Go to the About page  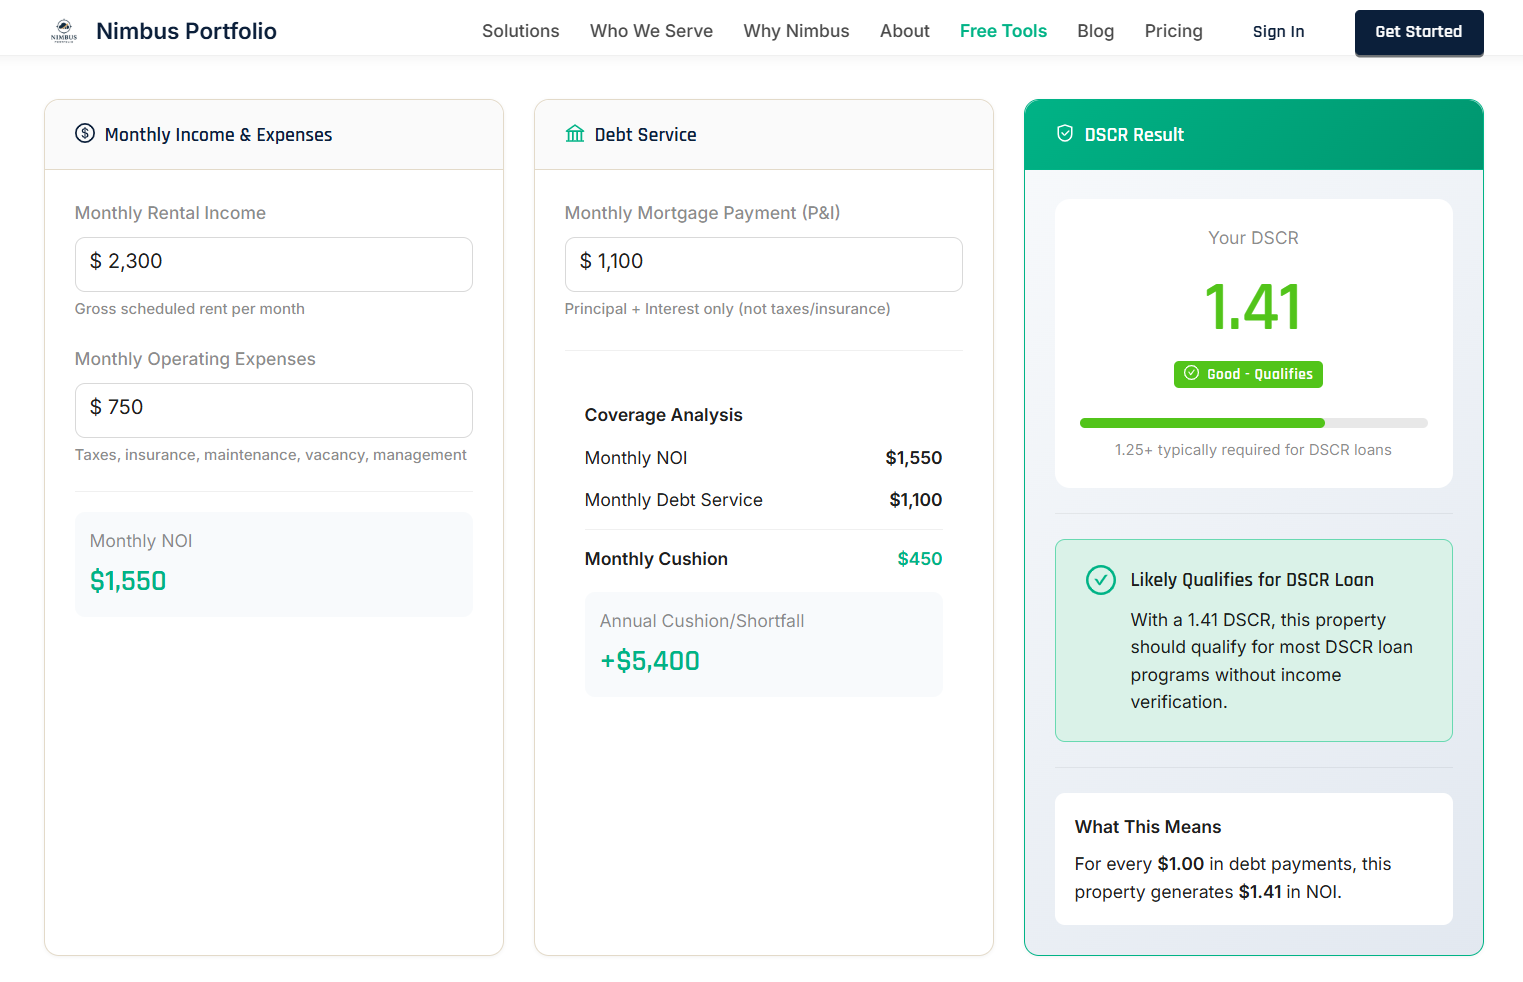point(904,31)
